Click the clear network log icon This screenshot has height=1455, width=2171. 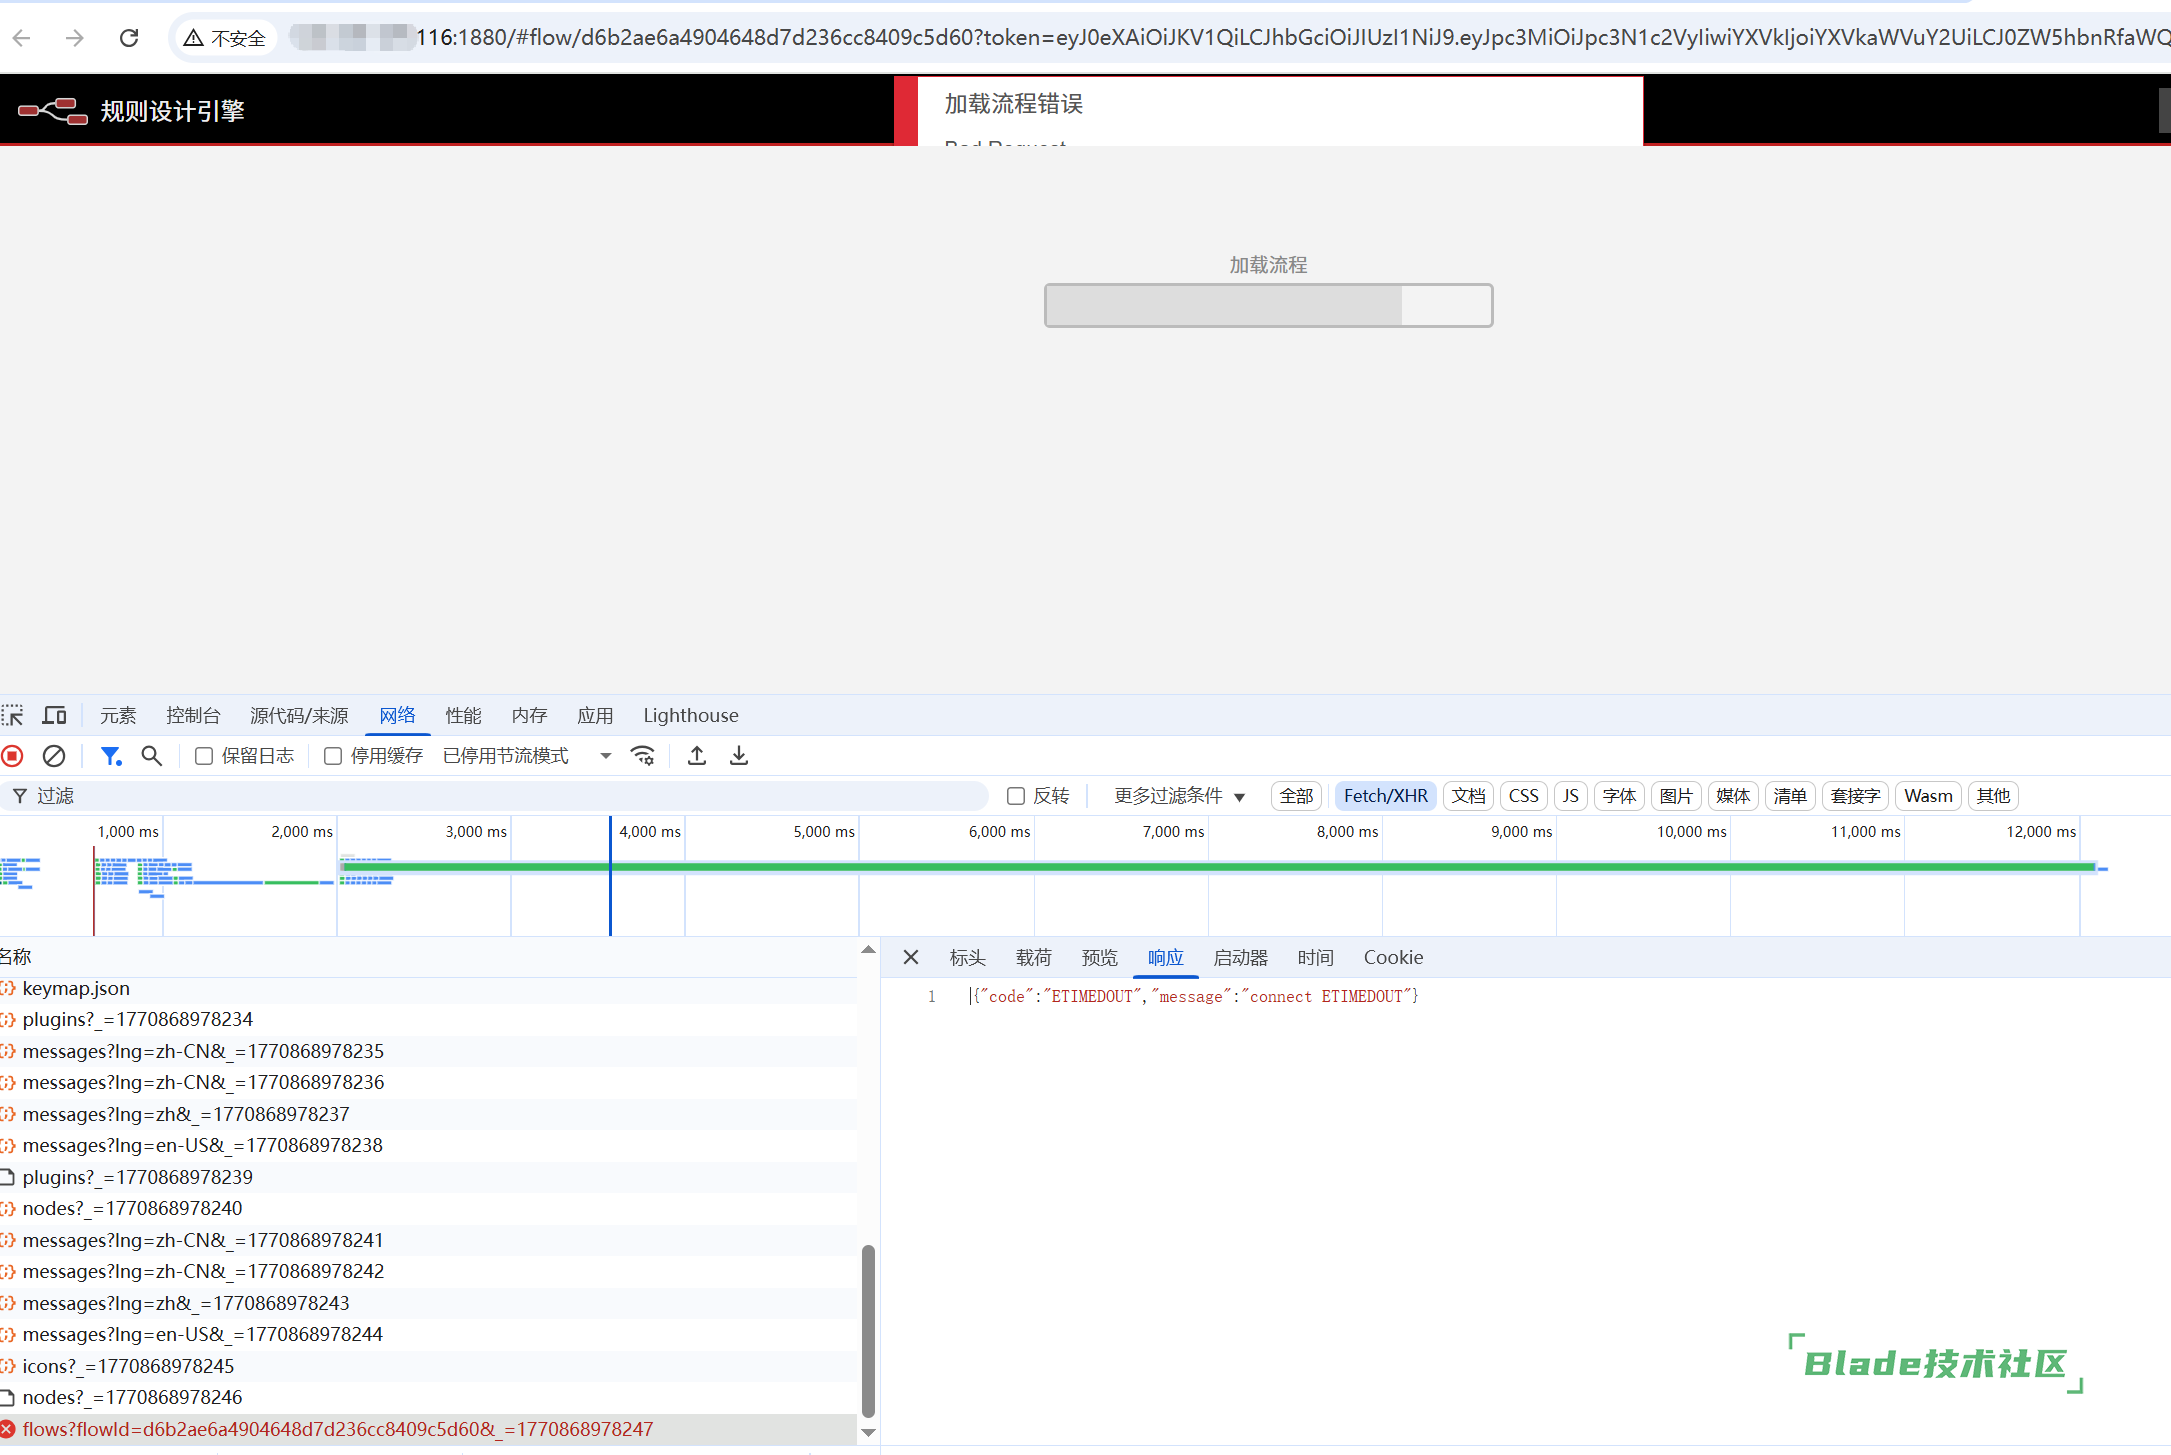coord(54,756)
